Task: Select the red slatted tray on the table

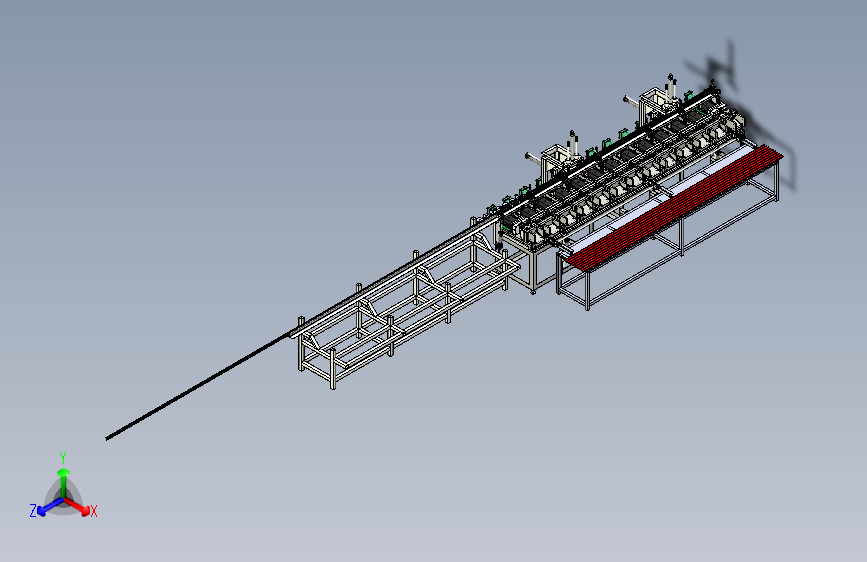Action: pos(676,207)
